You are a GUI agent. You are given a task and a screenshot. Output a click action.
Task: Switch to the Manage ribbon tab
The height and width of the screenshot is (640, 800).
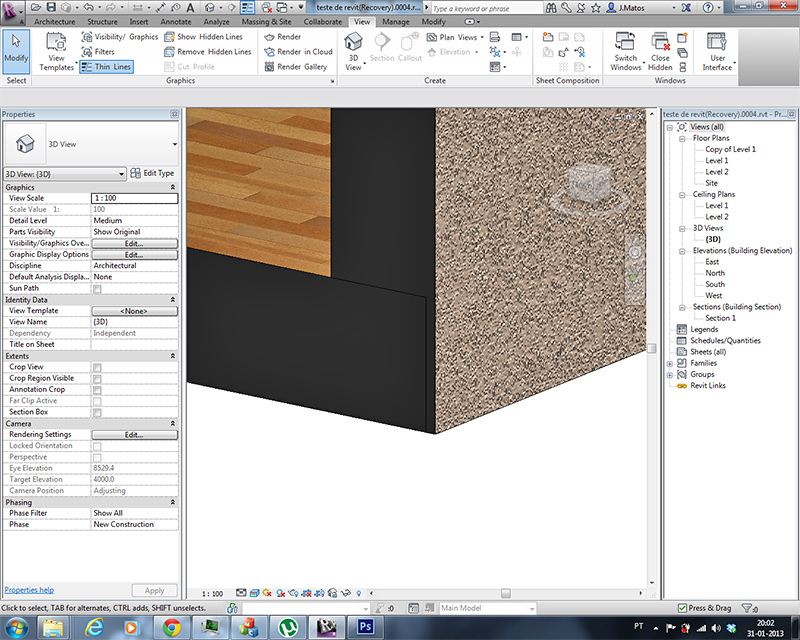pos(396,20)
